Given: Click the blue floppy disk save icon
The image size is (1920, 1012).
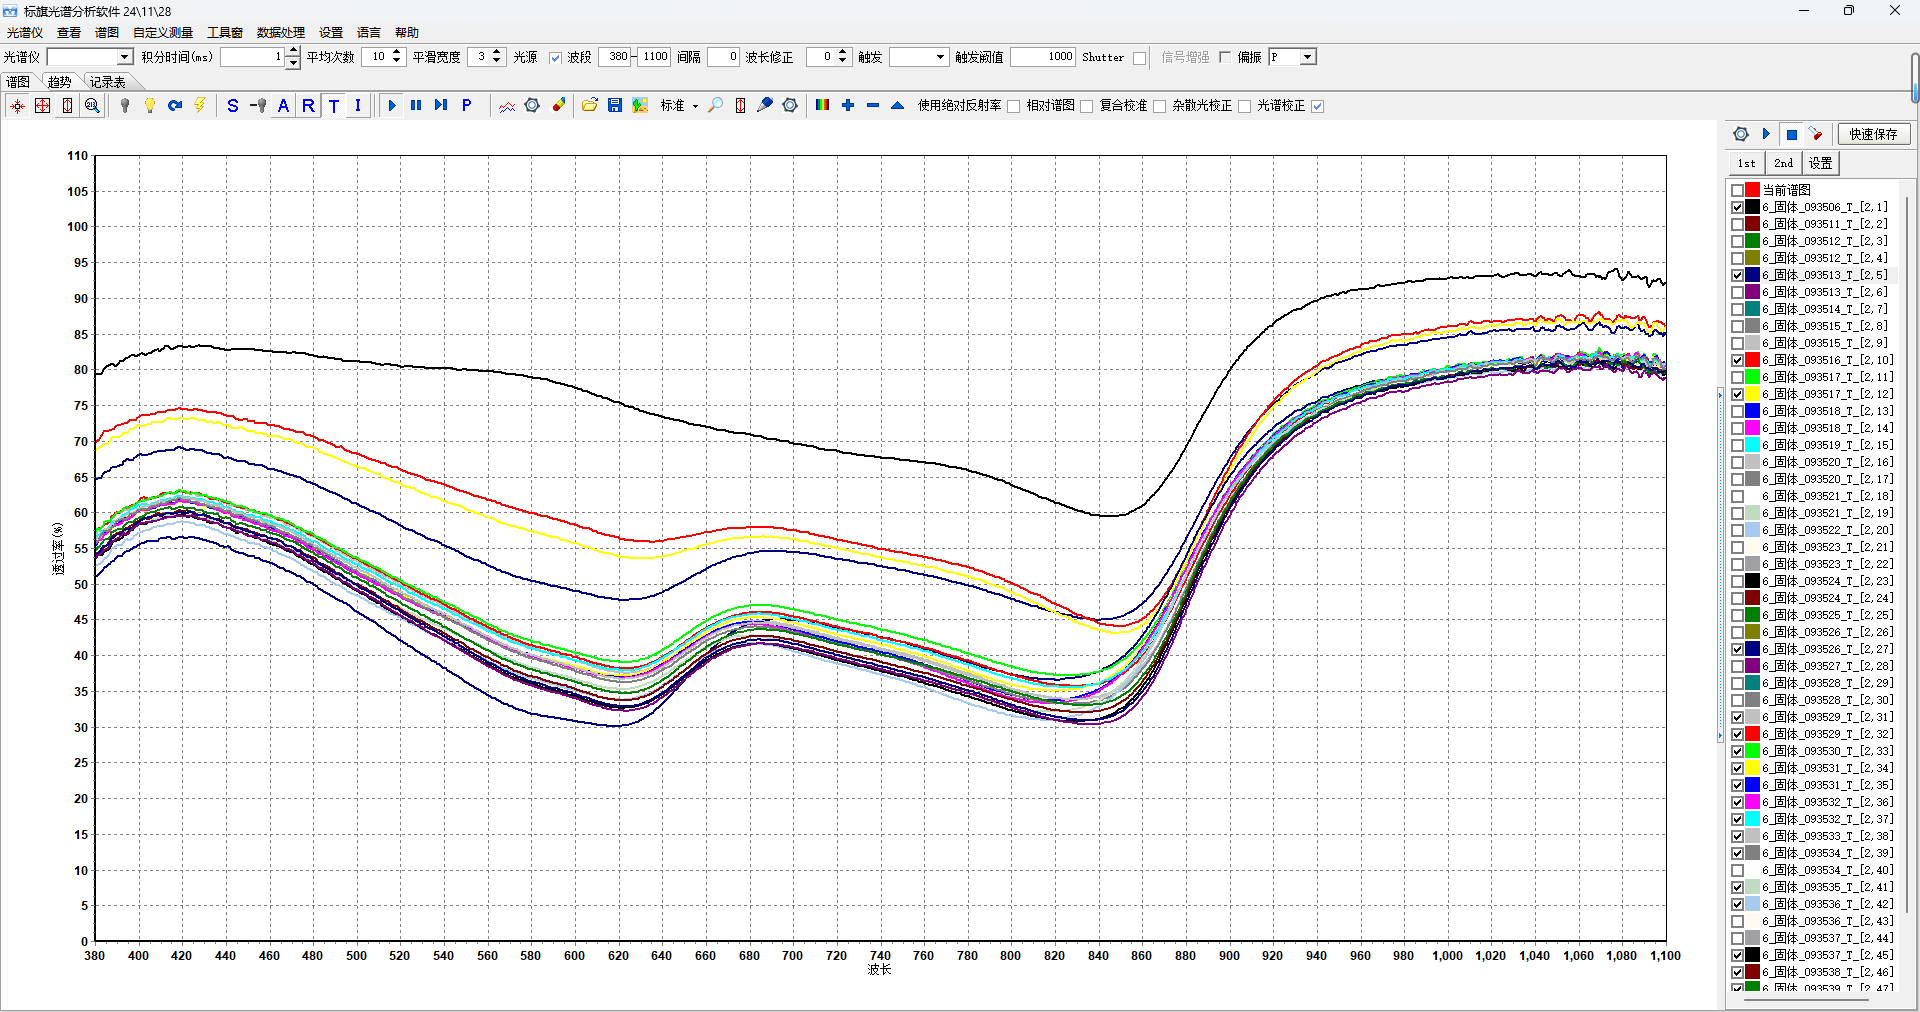Looking at the screenshot, I should pyautogui.click(x=615, y=105).
